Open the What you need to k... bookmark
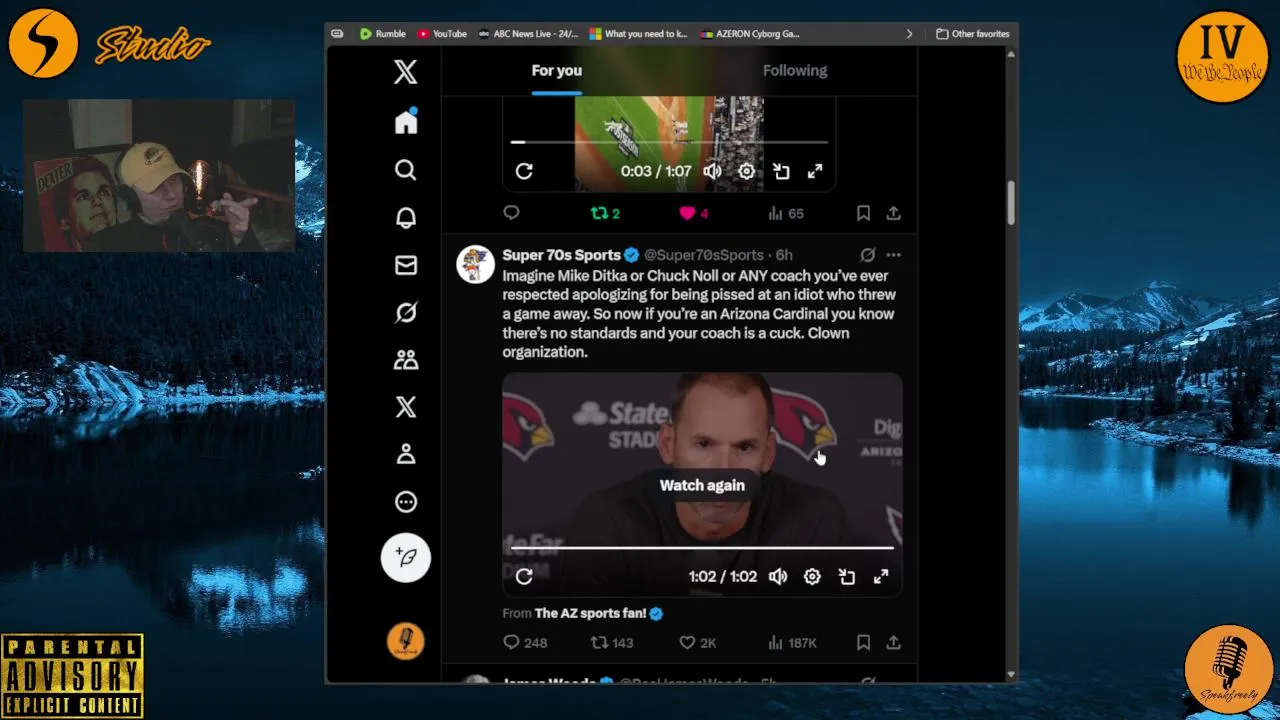This screenshot has width=1280, height=720. click(639, 34)
